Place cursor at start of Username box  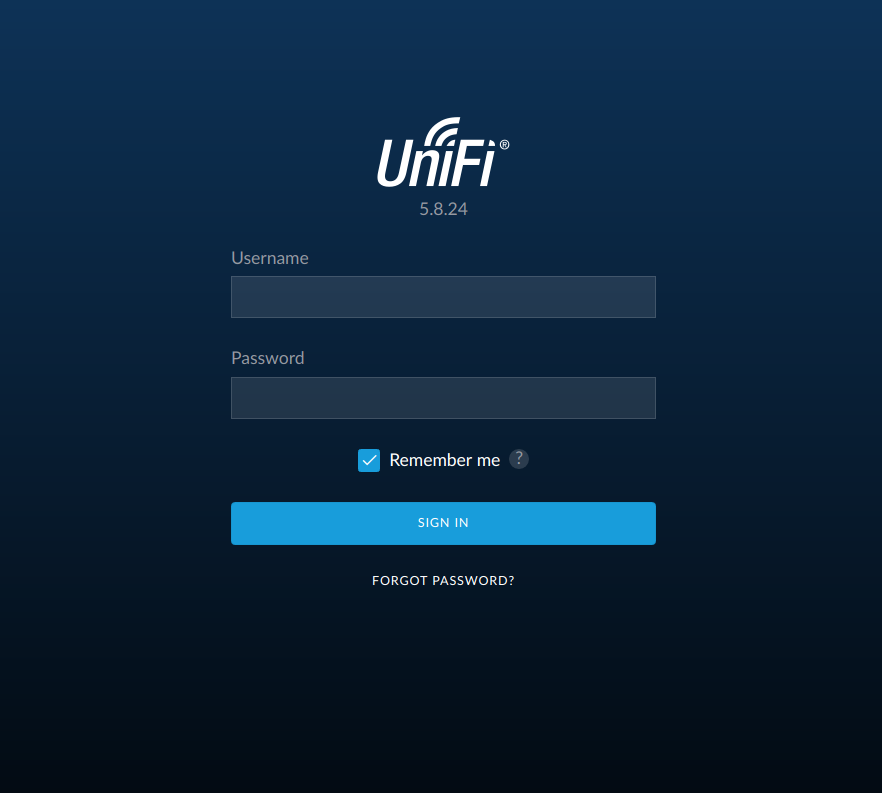click(x=237, y=297)
